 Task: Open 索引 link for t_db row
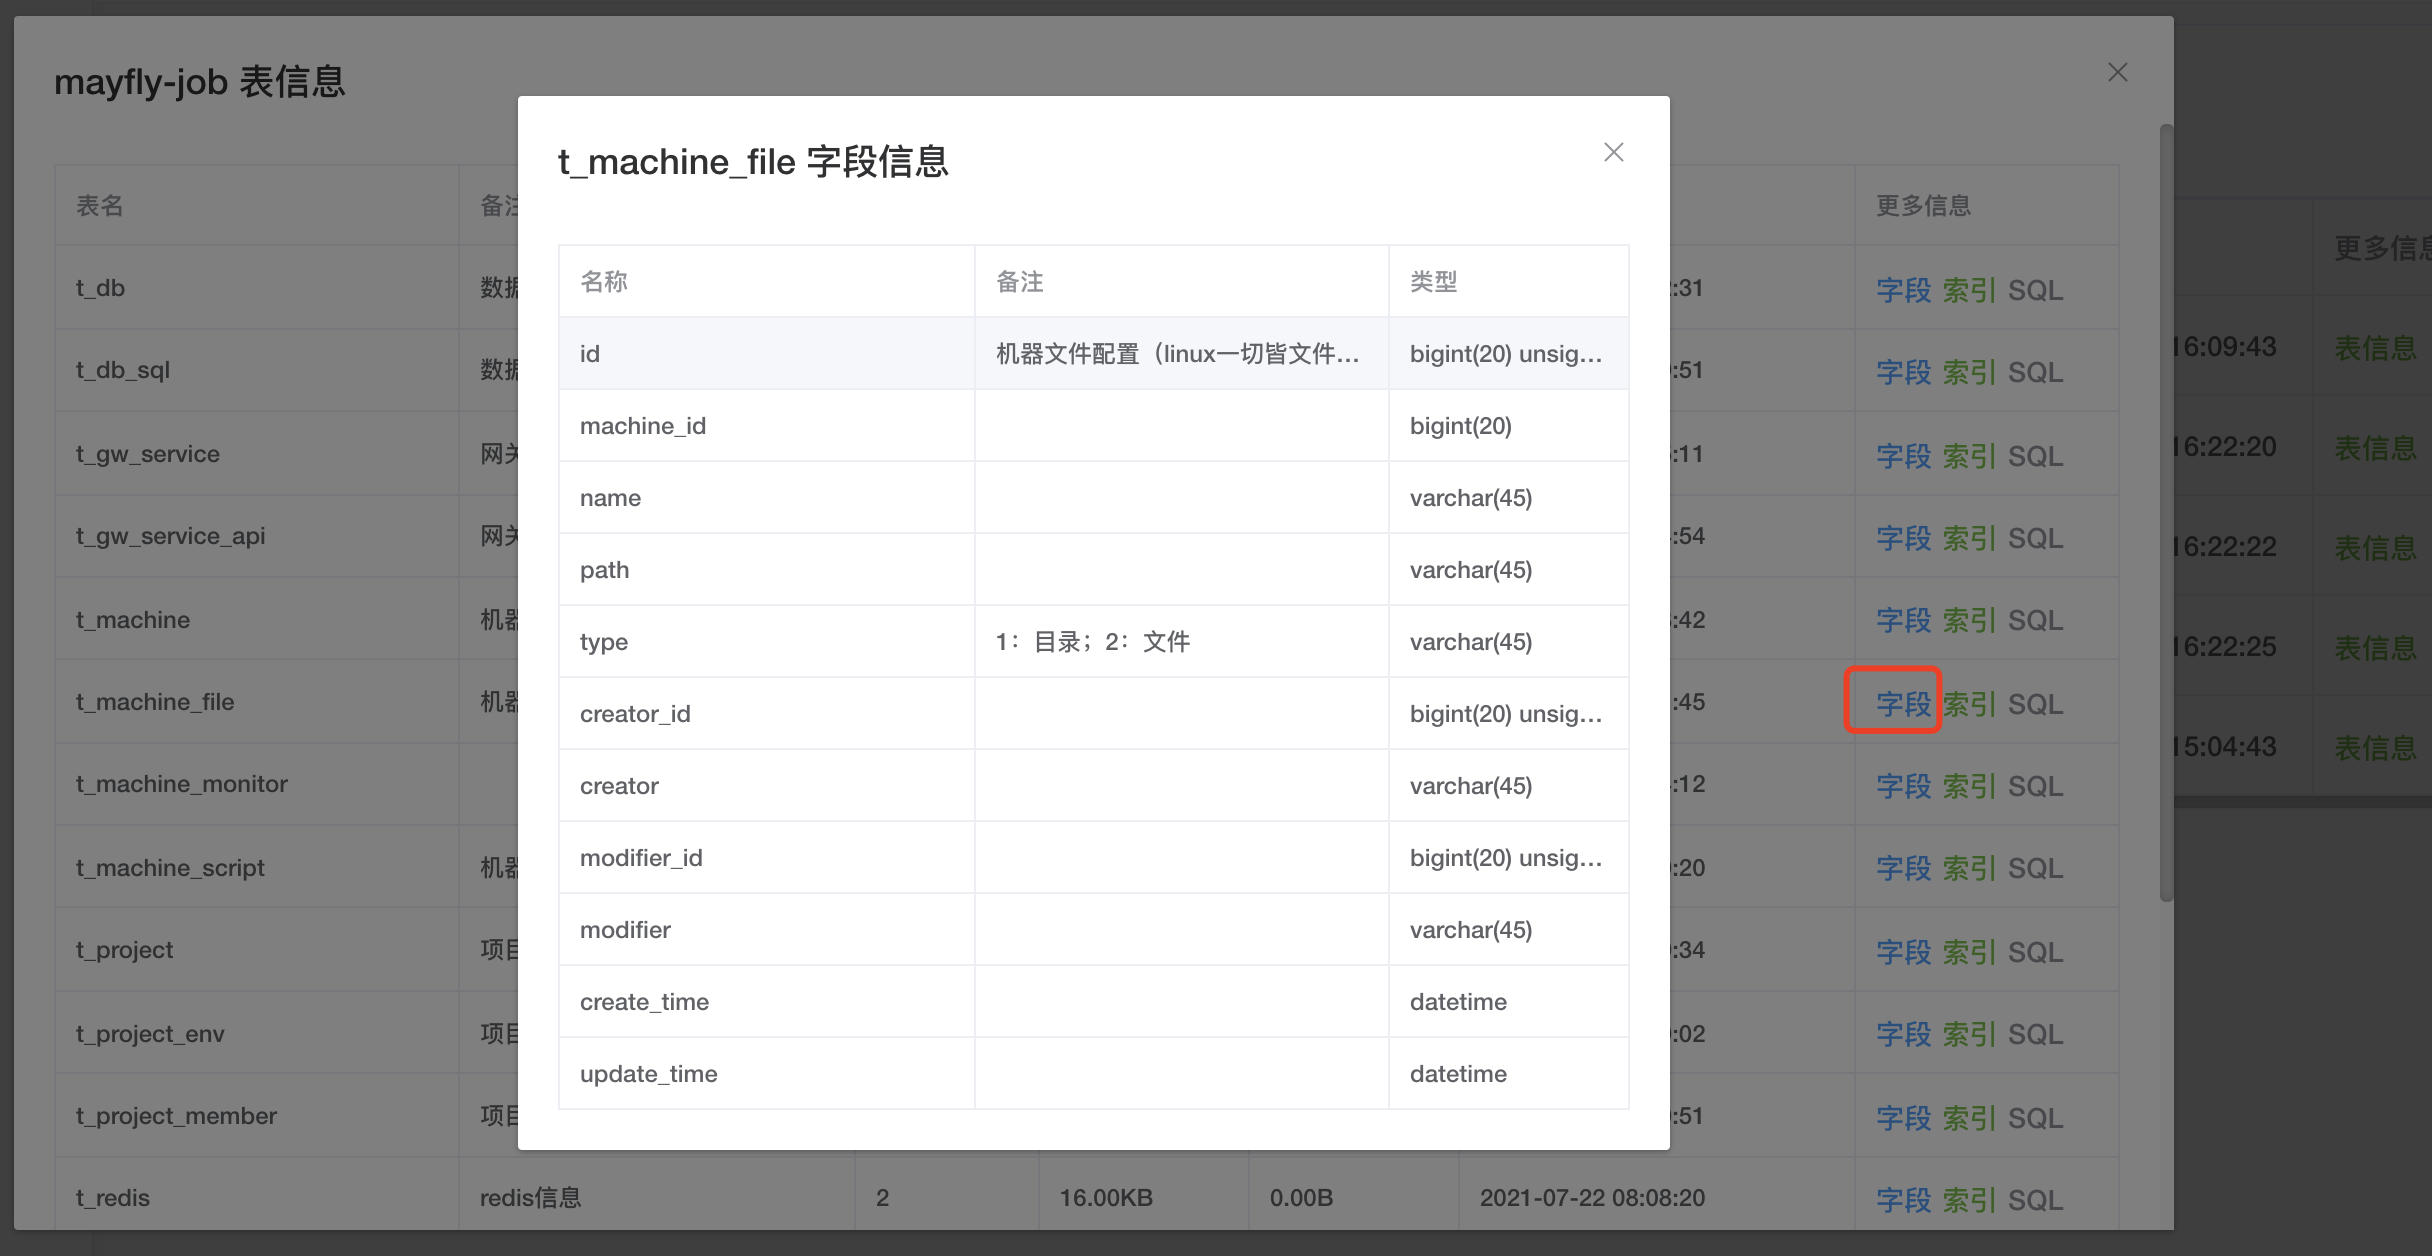(x=1969, y=290)
